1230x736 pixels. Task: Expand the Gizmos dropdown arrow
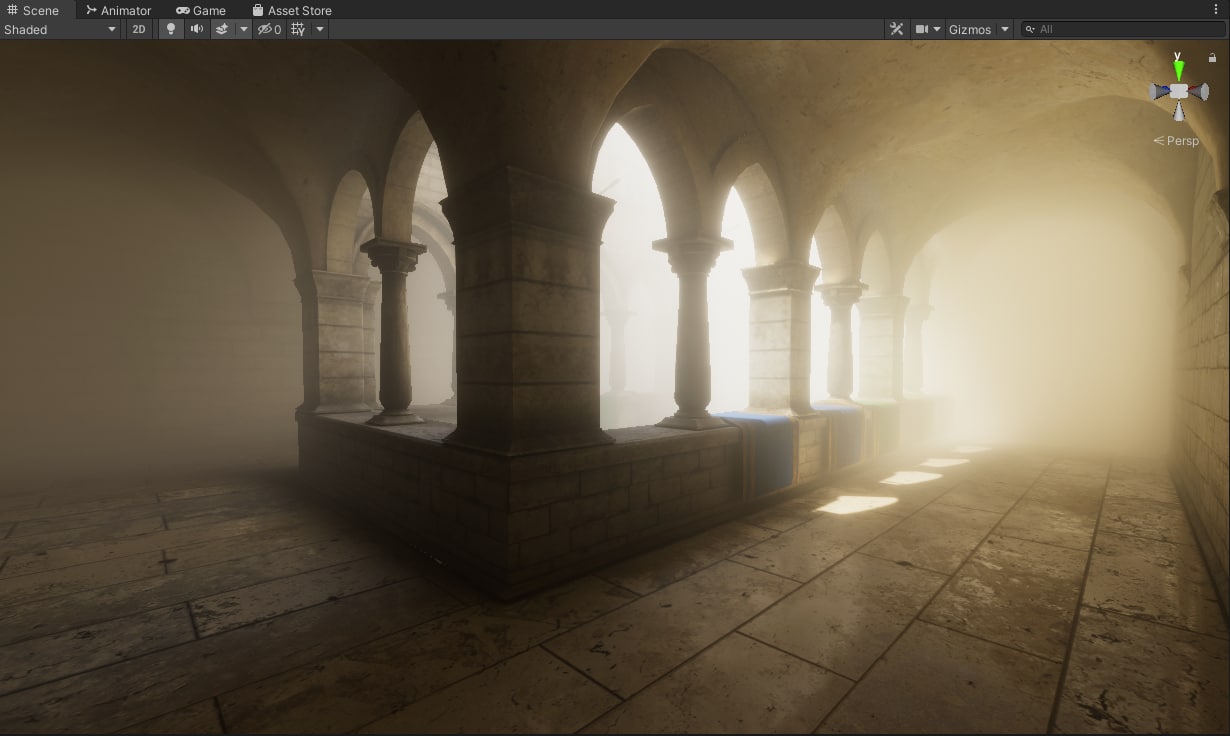[x=1005, y=29]
